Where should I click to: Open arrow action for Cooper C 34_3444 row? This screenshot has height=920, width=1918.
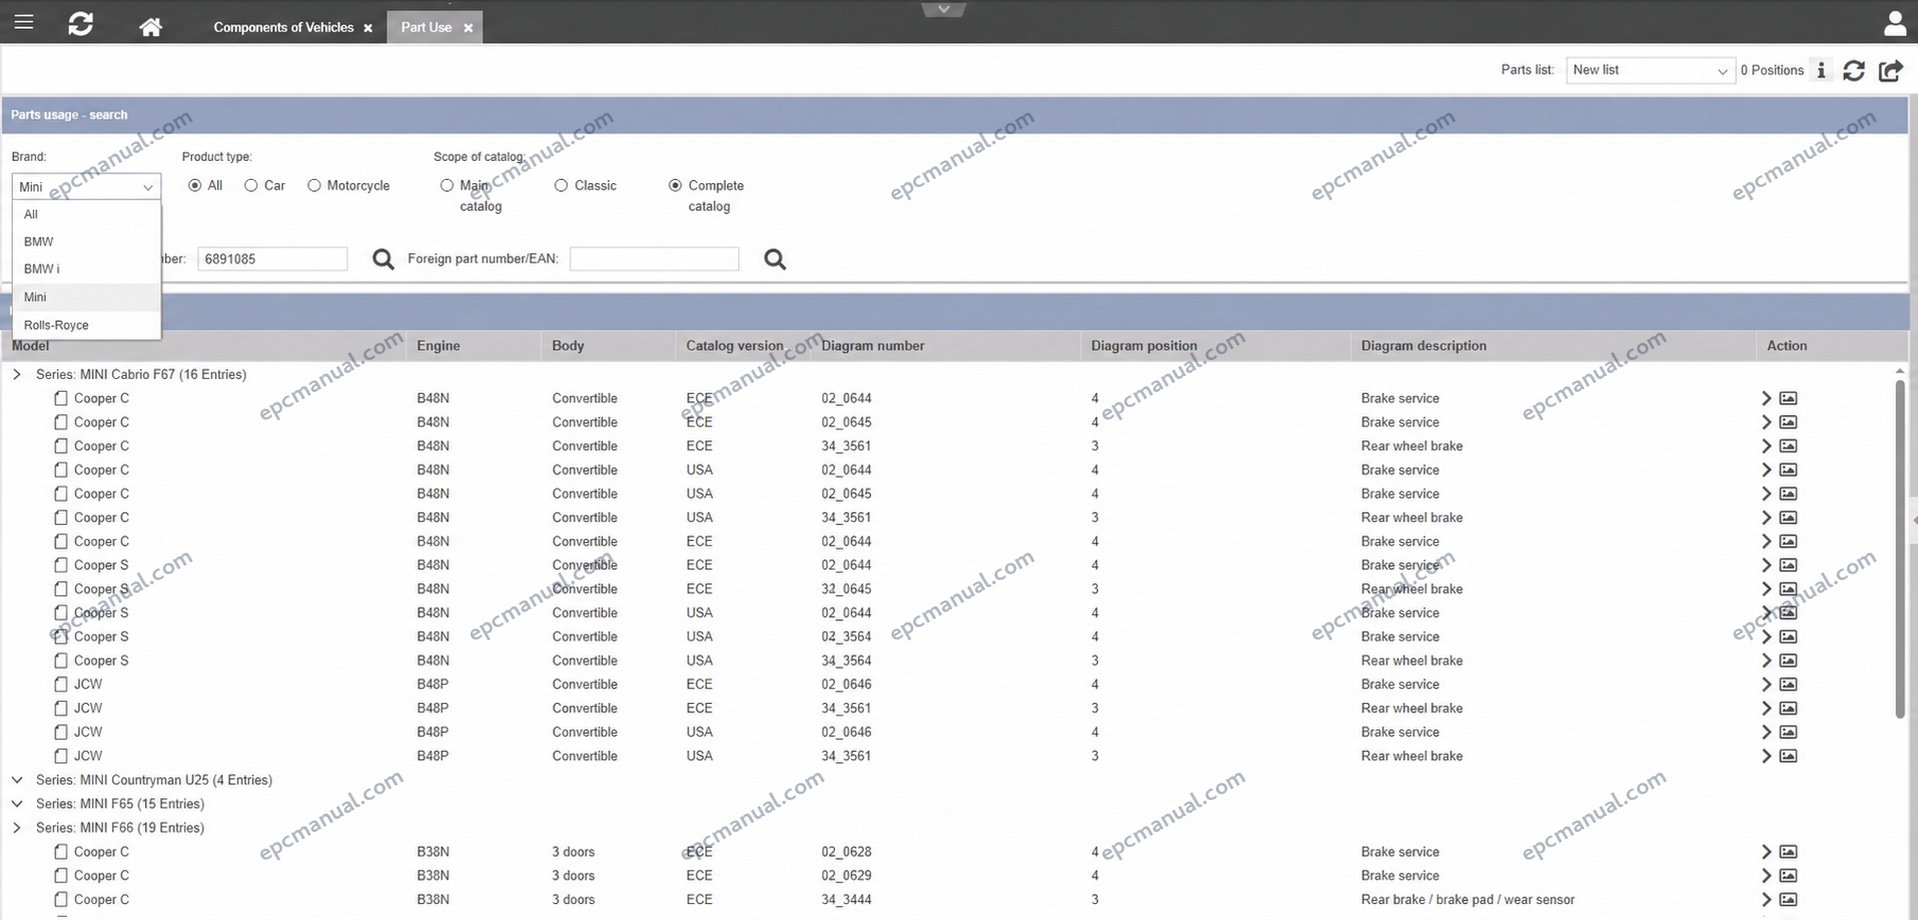pyautogui.click(x=1766, y=900)
